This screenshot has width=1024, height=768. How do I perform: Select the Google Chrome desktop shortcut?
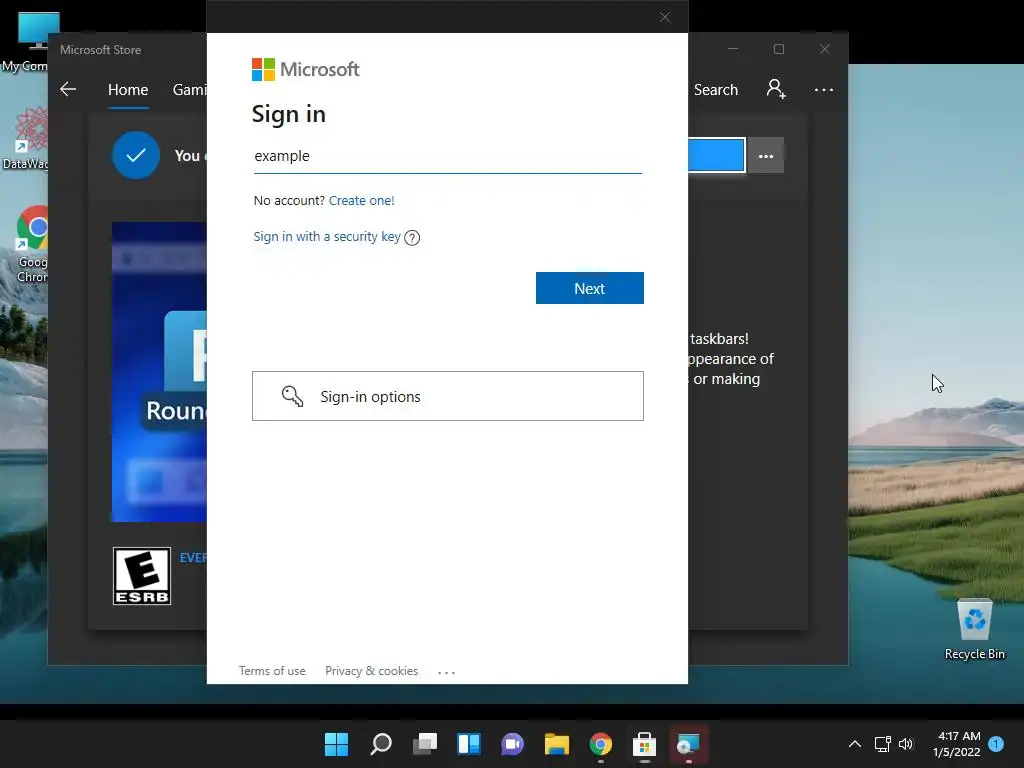tap(31, 245)
